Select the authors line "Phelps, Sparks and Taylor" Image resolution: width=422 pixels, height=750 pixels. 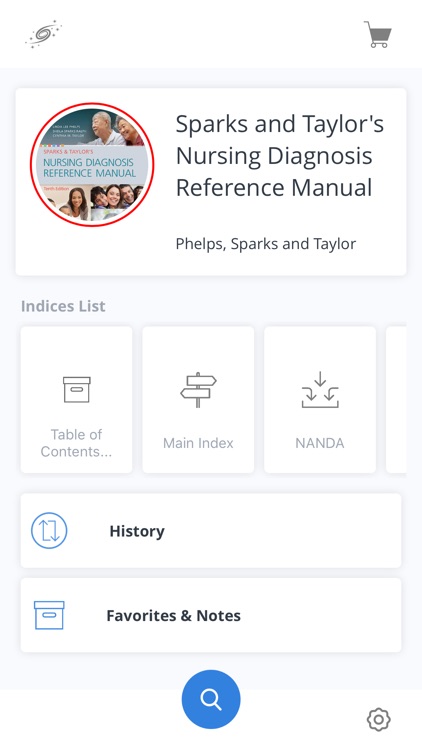click(266, 244)
